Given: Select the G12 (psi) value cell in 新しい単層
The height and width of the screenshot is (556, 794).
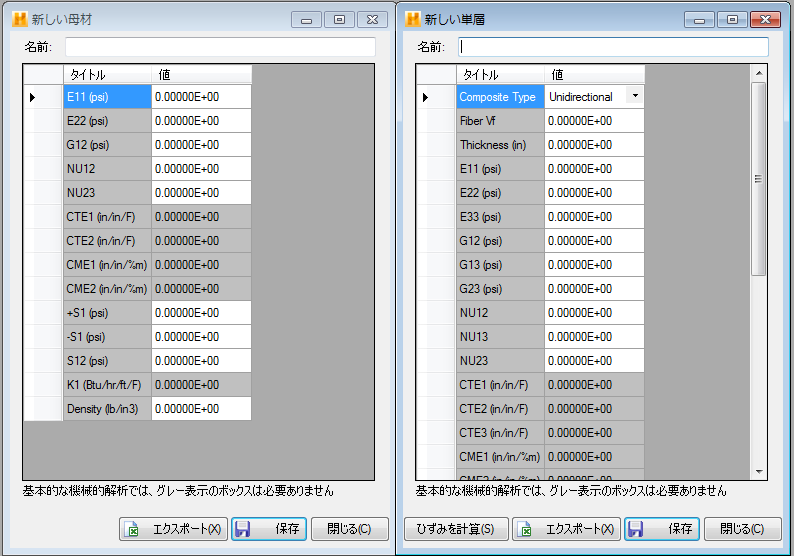Looking at the screenshot, I should point(594,241).
